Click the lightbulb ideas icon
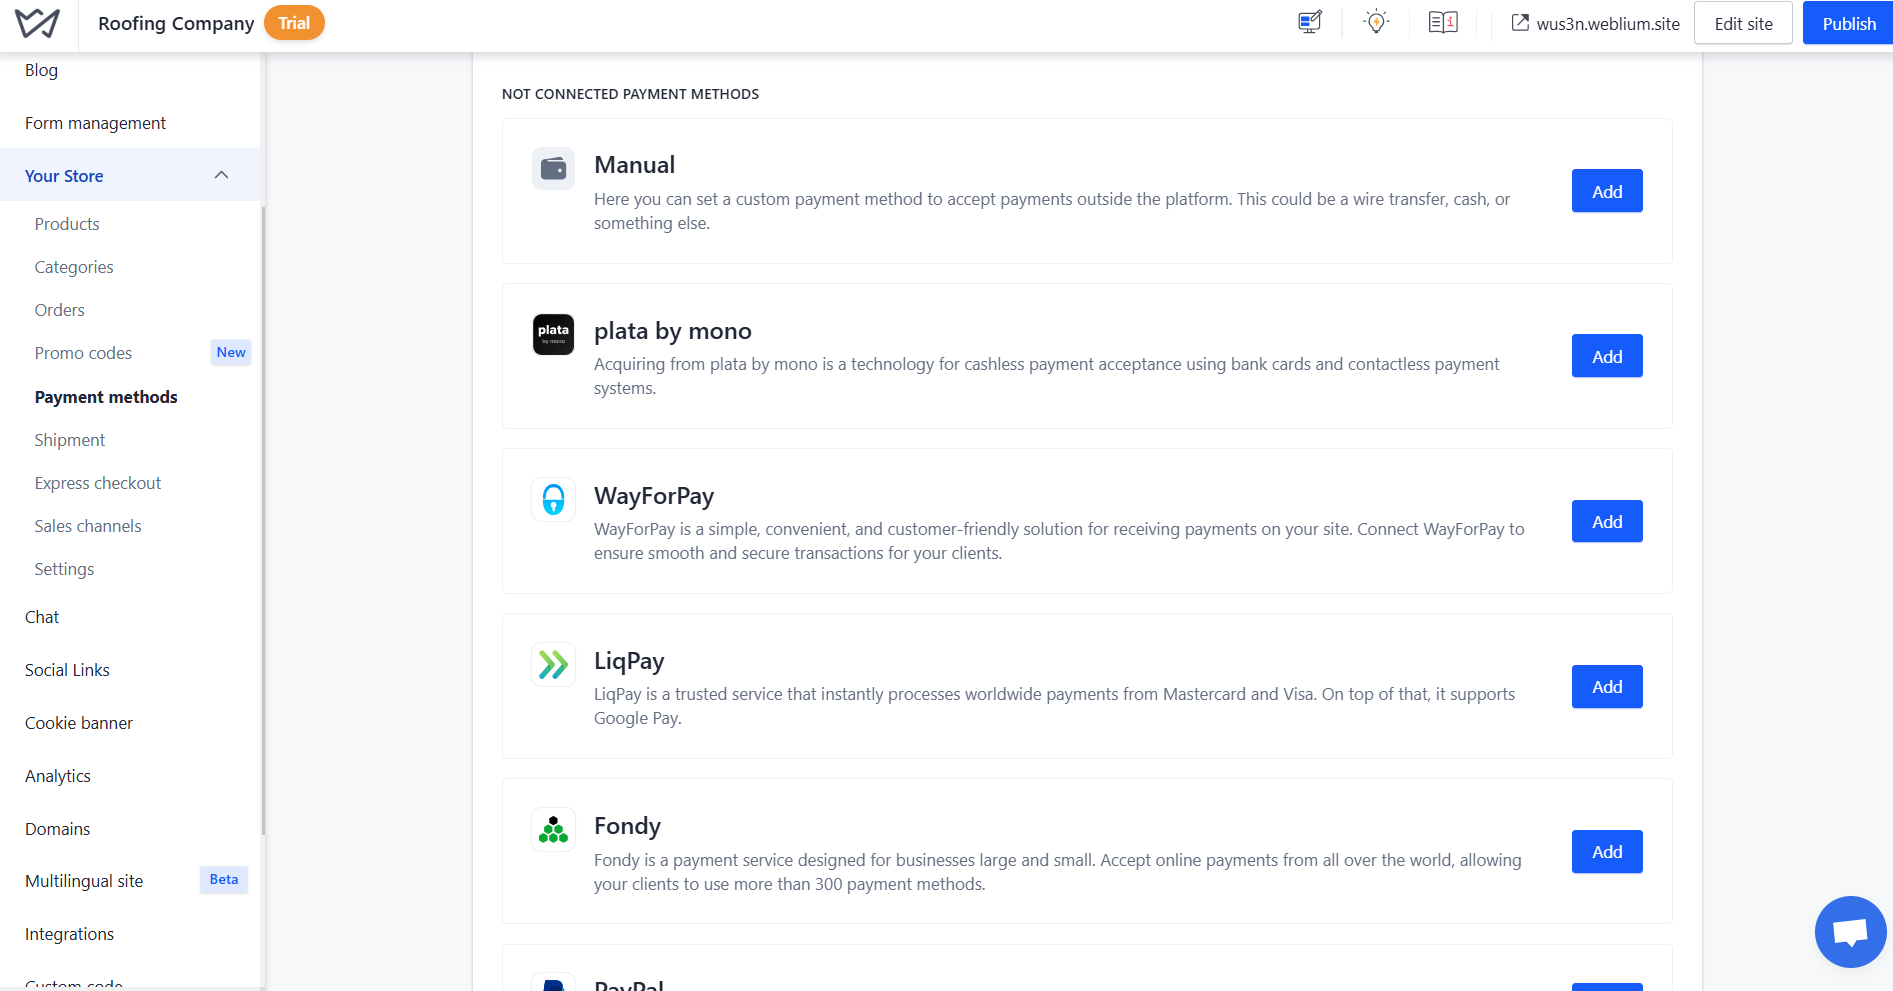The image size is (1893, 991). pos(1376,23)
